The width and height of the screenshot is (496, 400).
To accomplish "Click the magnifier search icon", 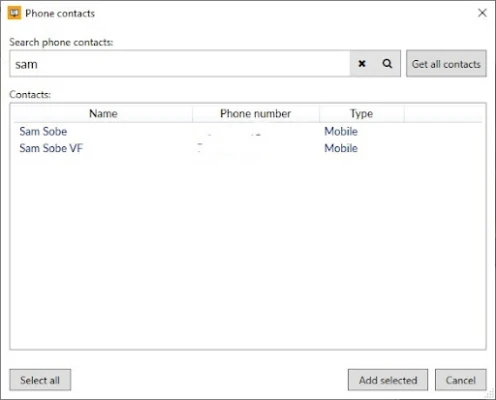I will click(387, 63).
